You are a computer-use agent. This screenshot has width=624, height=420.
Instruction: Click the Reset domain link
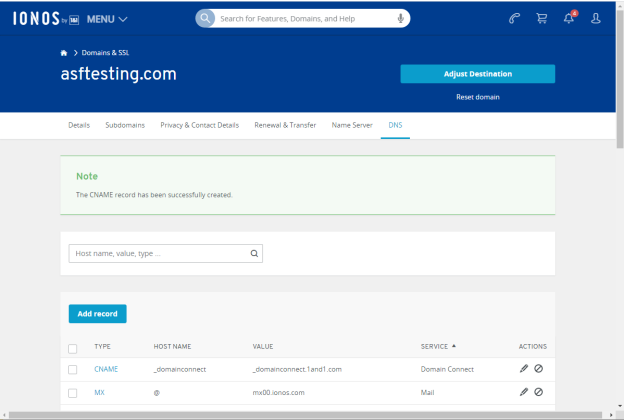coord(478,97)
